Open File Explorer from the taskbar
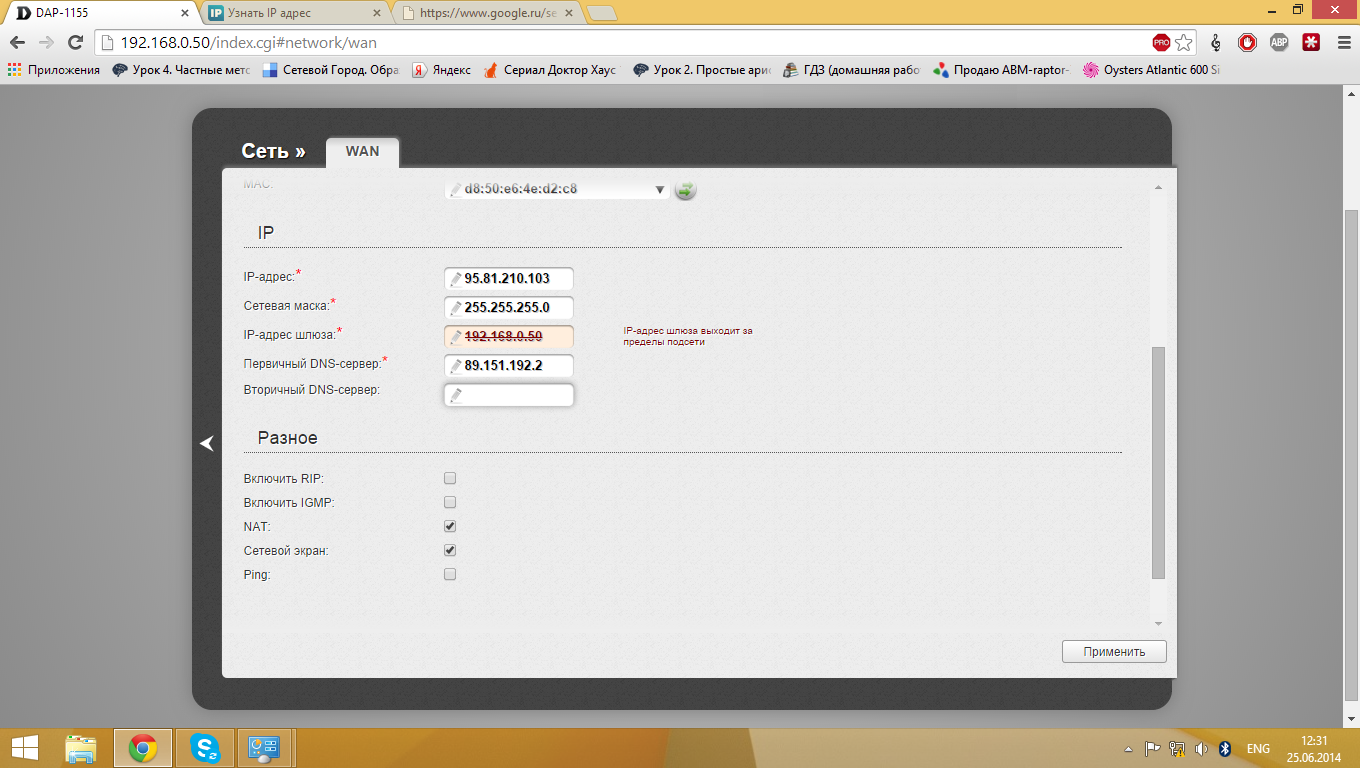Viewport: 1360px width, 768px height. [81, 747]
